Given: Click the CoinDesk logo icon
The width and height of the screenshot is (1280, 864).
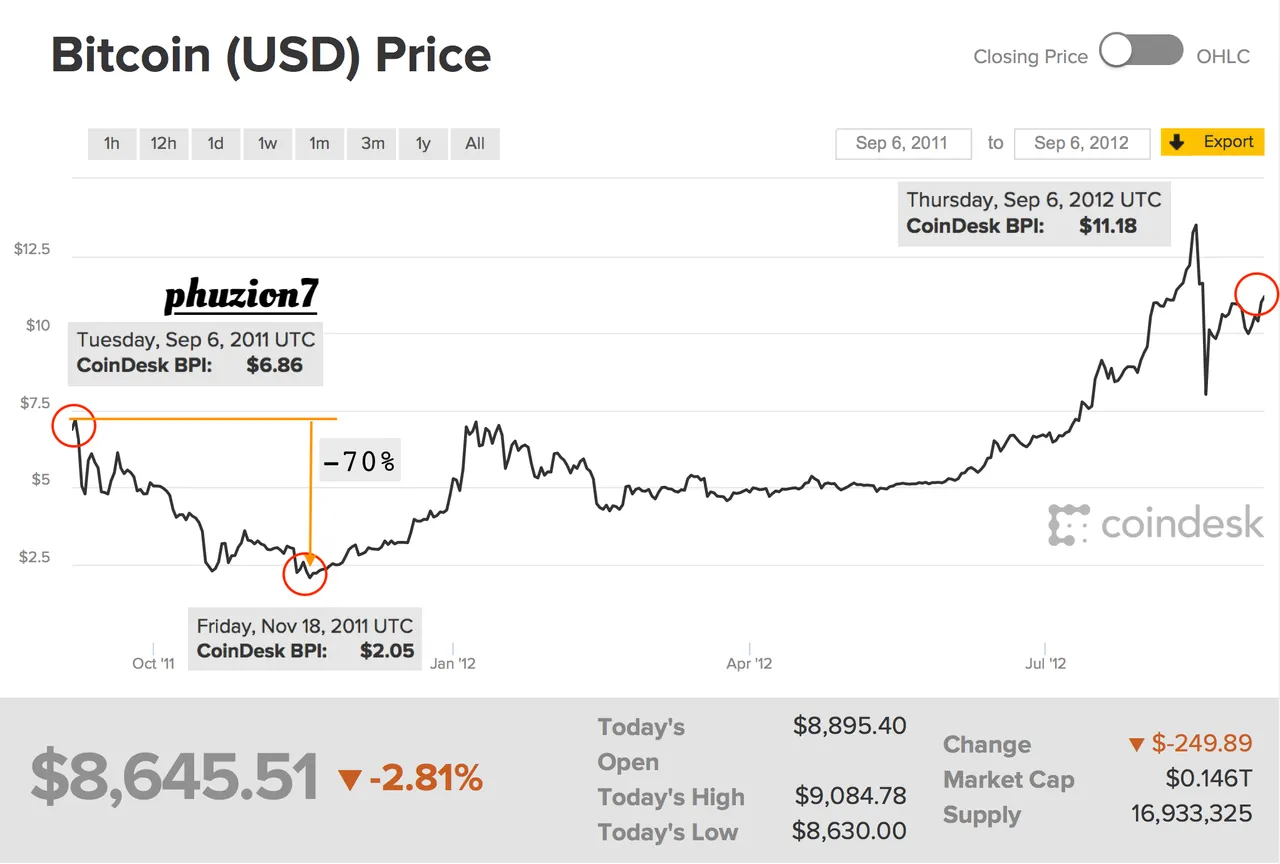Looking at the screenshot, I should click(1068, 525).
